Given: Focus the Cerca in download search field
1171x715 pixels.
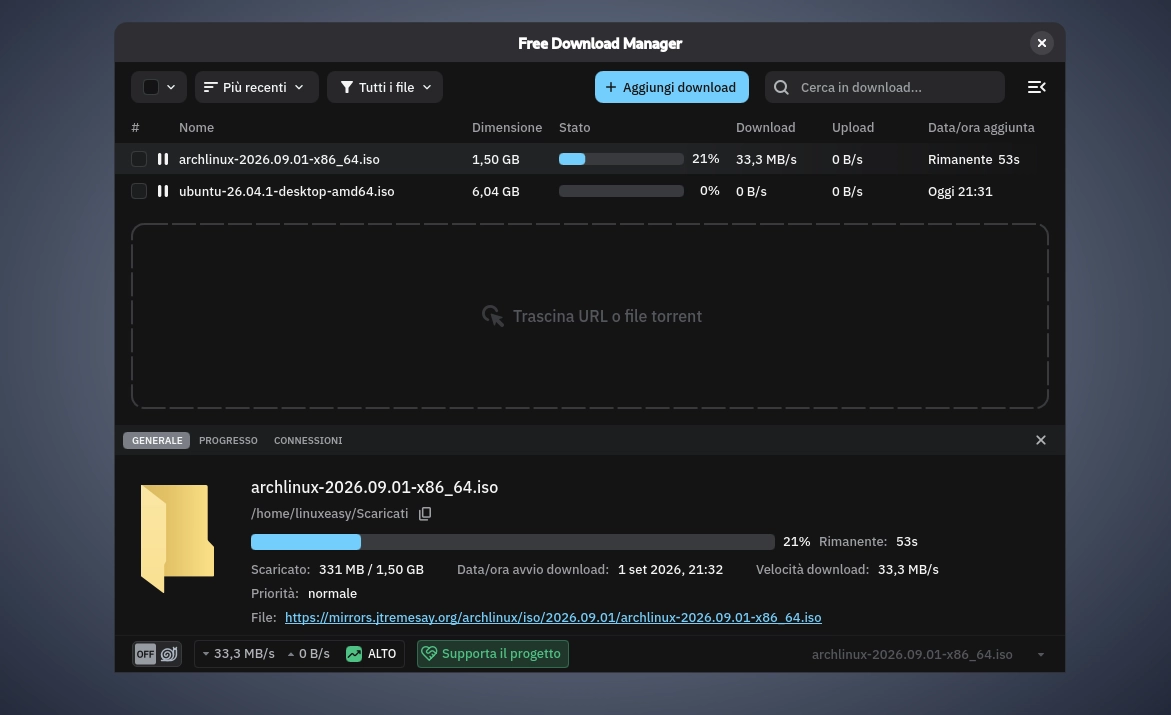Looking at the screenshot, I should pyautogui.click(x=885, y=87).
